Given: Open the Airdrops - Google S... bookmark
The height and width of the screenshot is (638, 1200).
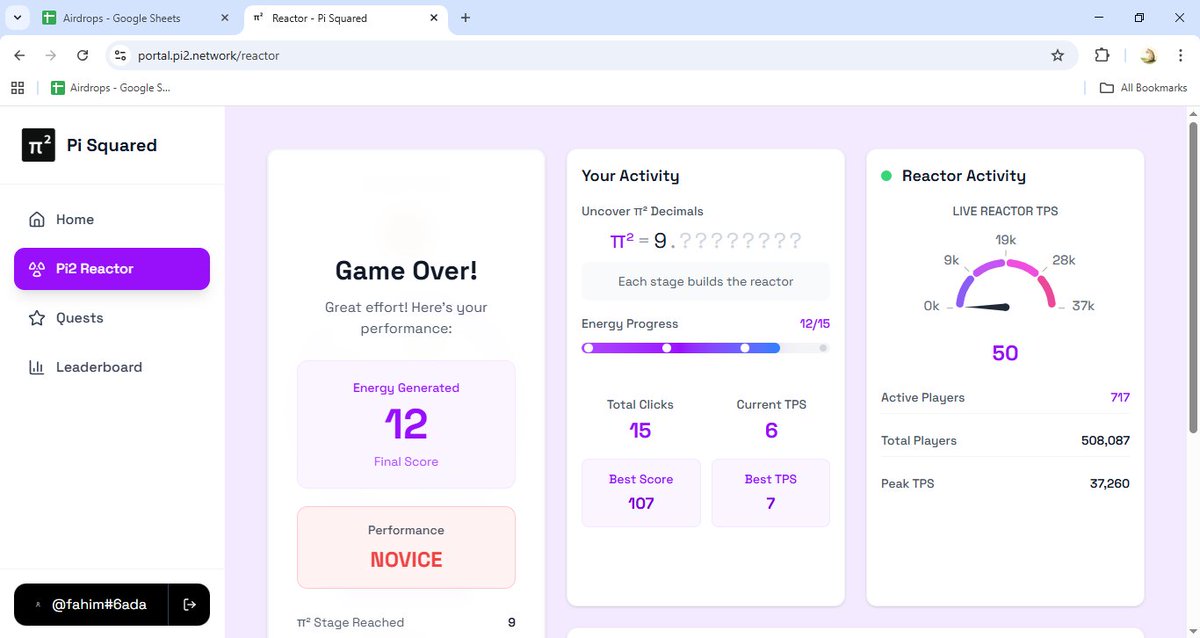Looking at the screenshot, I should (110, 88).
